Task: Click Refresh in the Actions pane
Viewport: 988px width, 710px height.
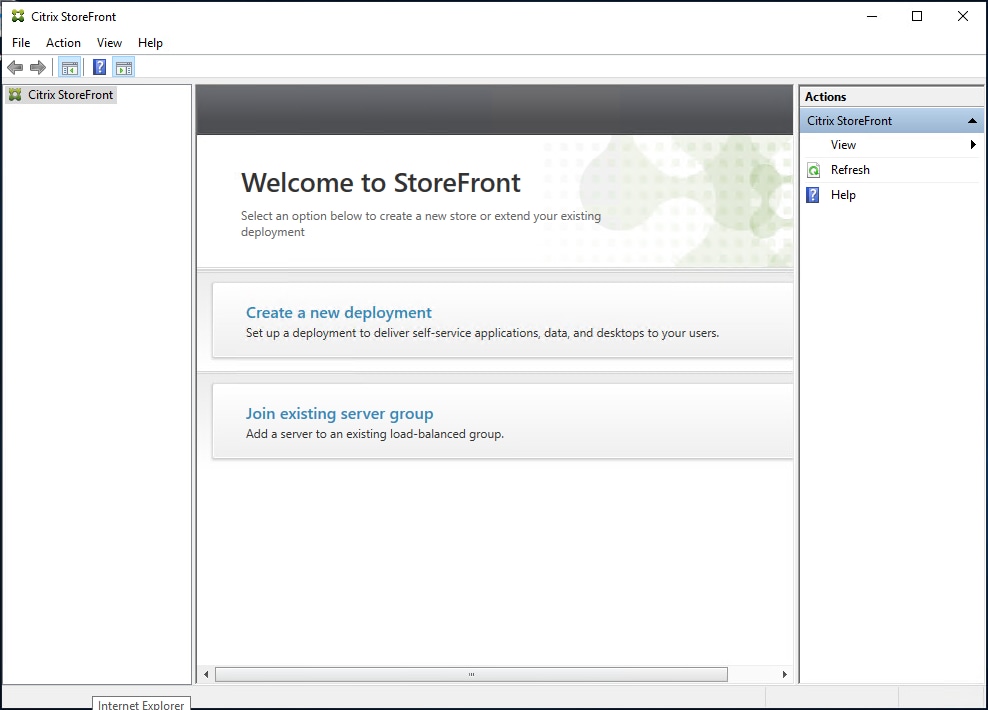Action: (x=852, y=170)
